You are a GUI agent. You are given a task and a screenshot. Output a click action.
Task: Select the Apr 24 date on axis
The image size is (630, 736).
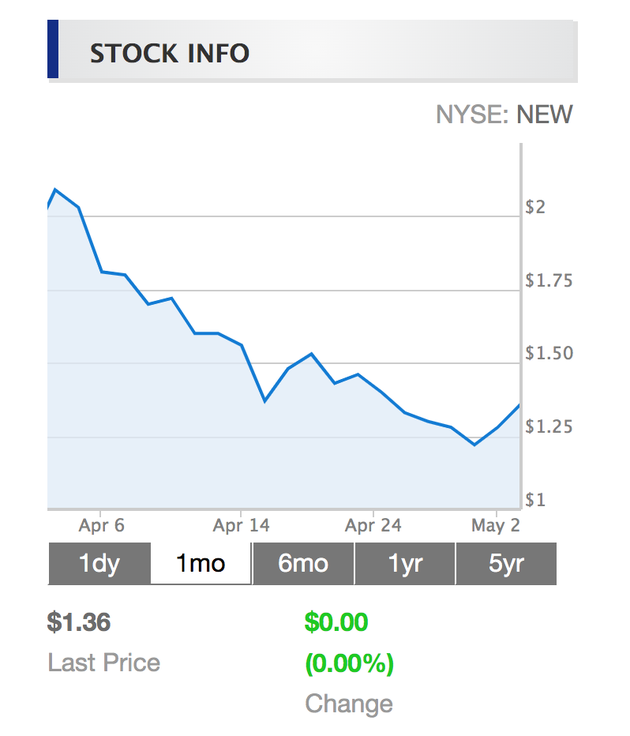click(372, 526)
